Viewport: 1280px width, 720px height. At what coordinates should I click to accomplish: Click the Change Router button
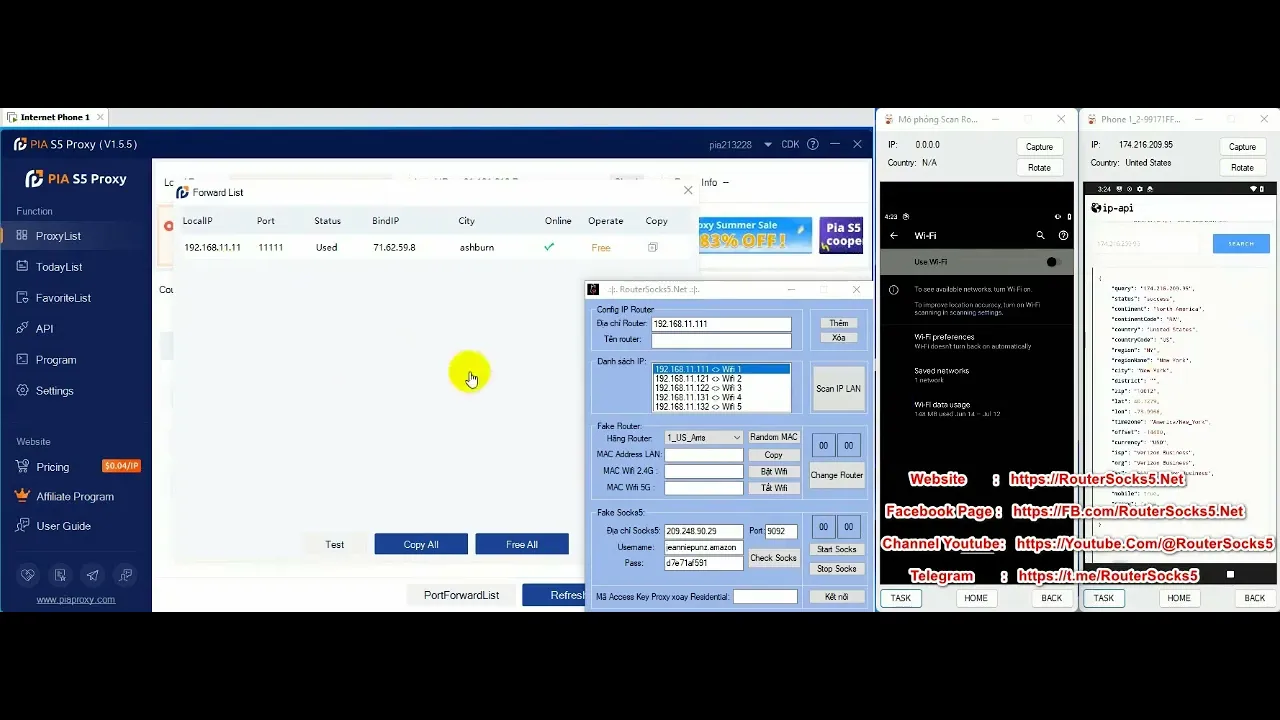(837, 475)
